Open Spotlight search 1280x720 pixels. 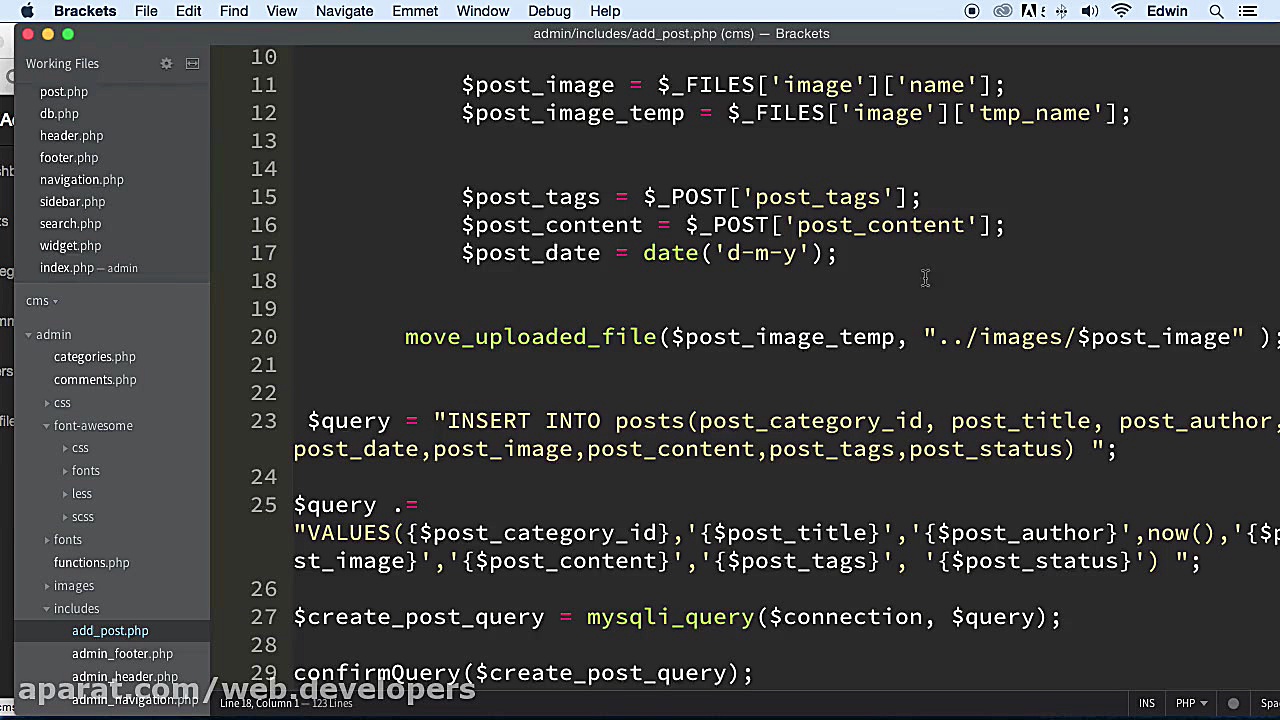pos(1216,11)
